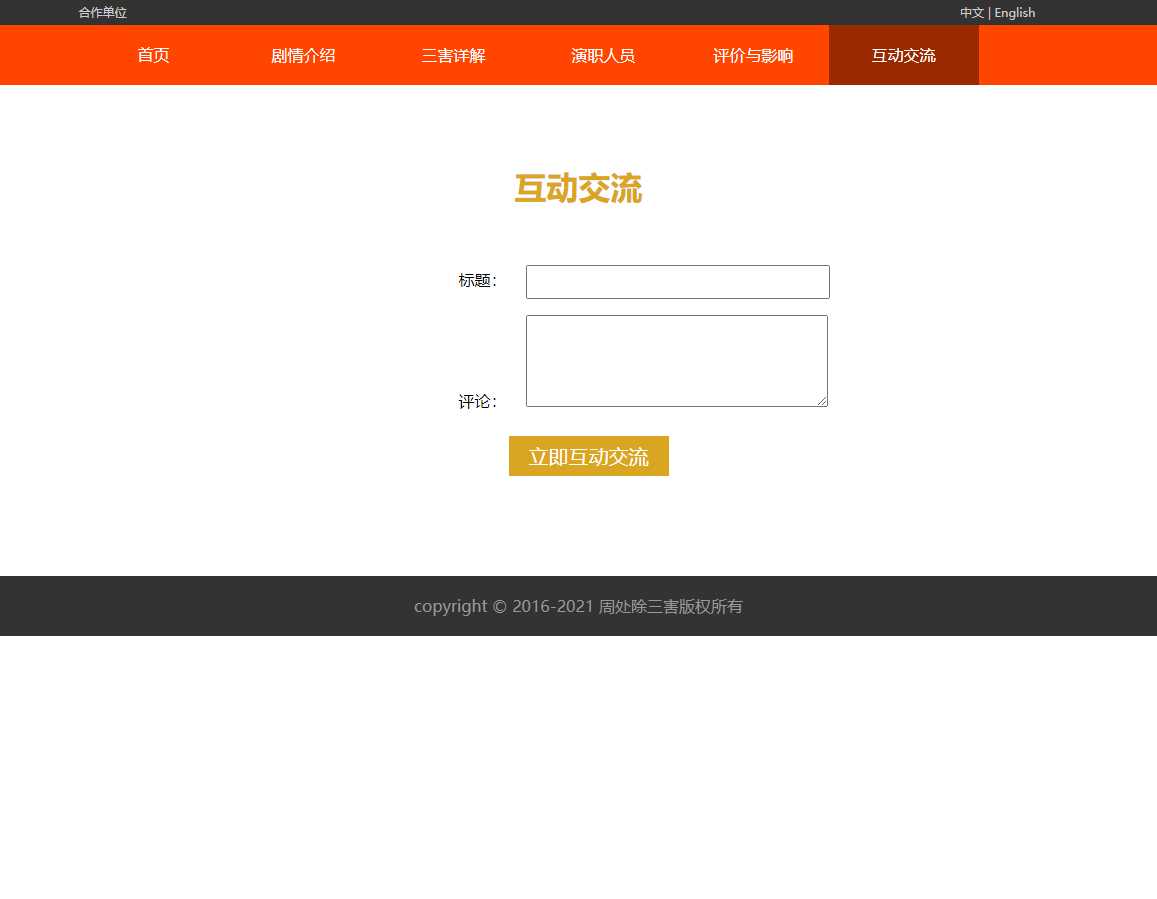The image size is (1157, 899).
Task: Click the 评论 field label
Action: (478, 402)
